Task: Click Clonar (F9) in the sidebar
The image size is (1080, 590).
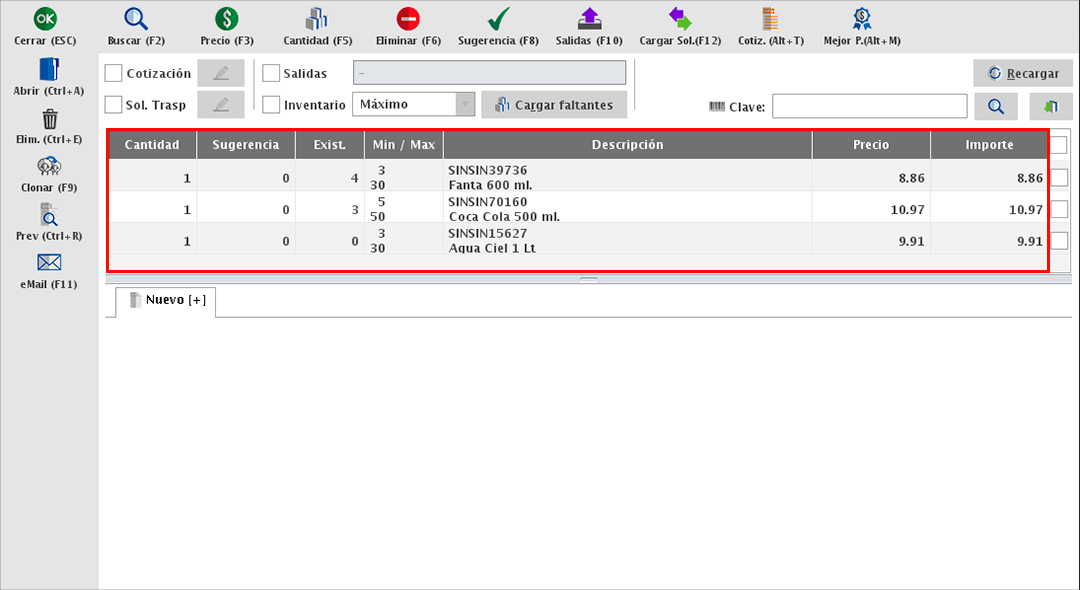Action: pos(49,167)
